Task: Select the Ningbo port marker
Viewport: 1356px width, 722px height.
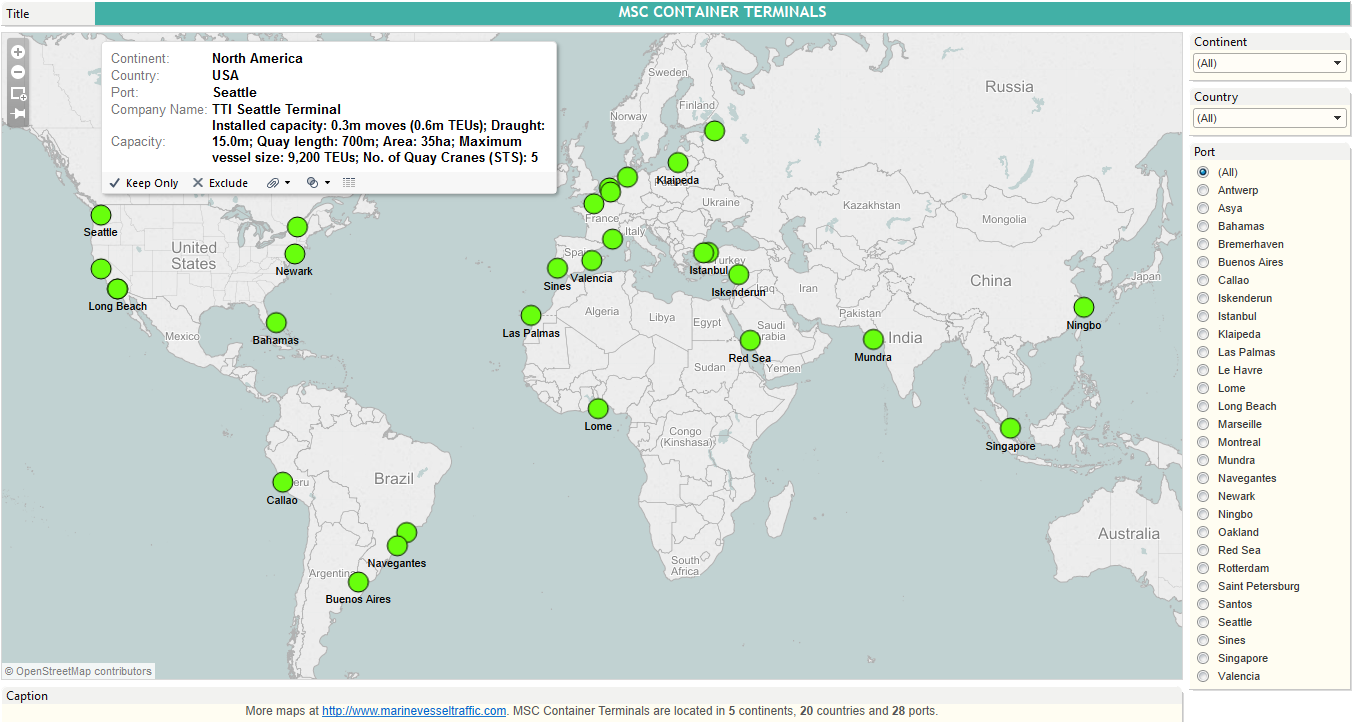Action: [x=1084, y=308]
